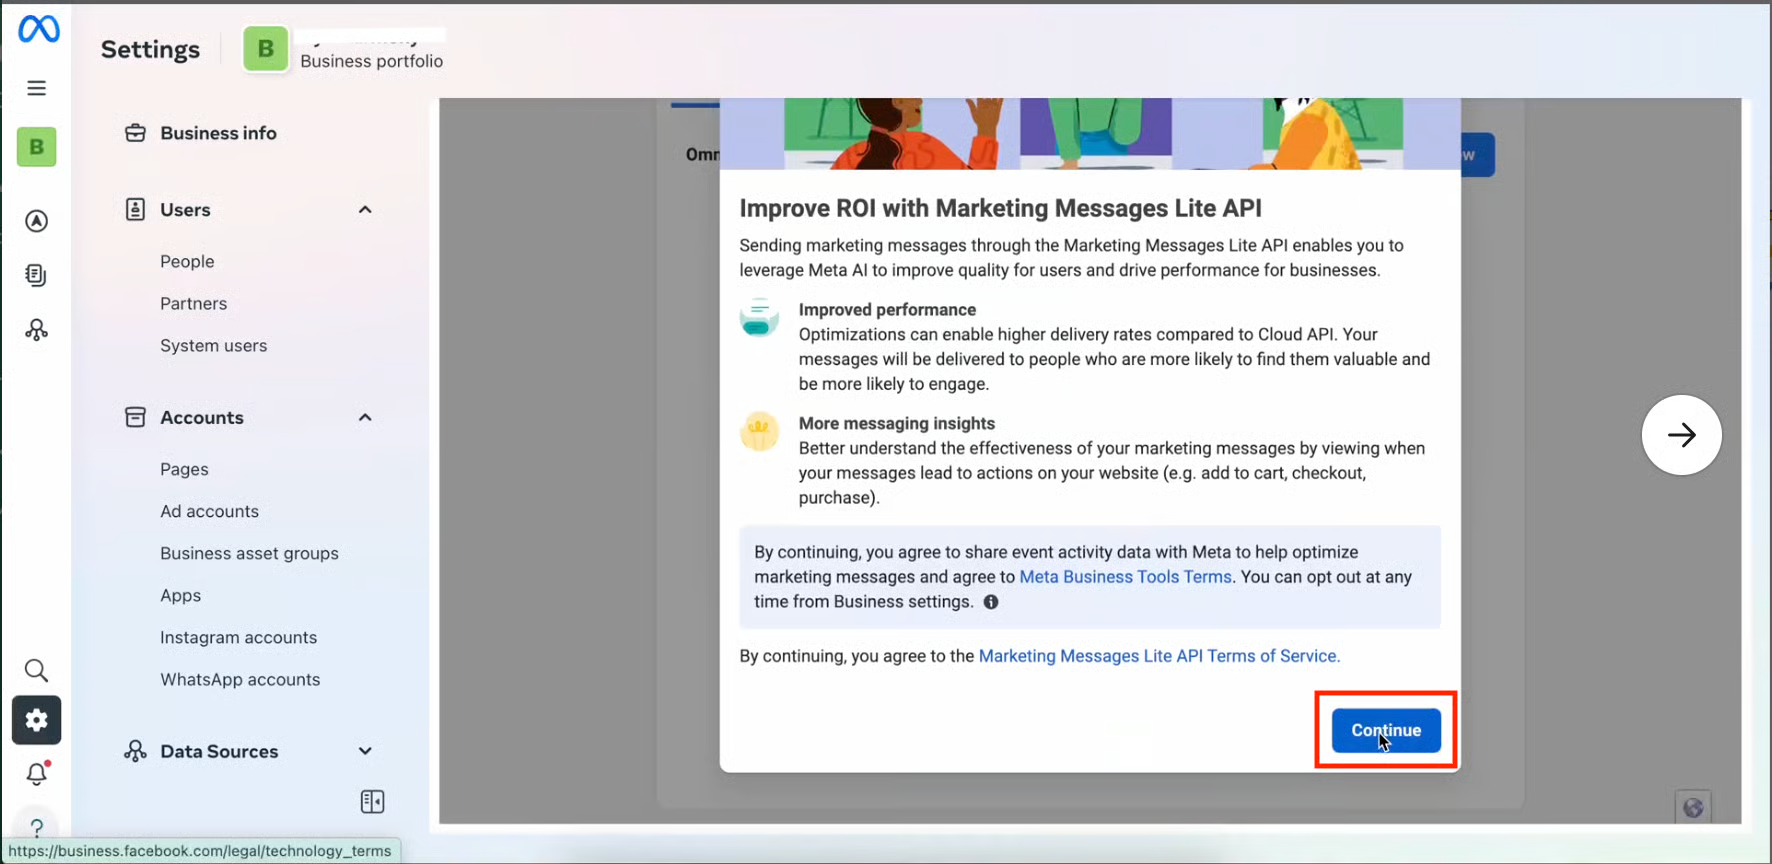Image resolution: width=1772 pixels, height=864 pixels.
Task: Open Meta Business Tools Terms link
Action: click(x=1125, y=577)
